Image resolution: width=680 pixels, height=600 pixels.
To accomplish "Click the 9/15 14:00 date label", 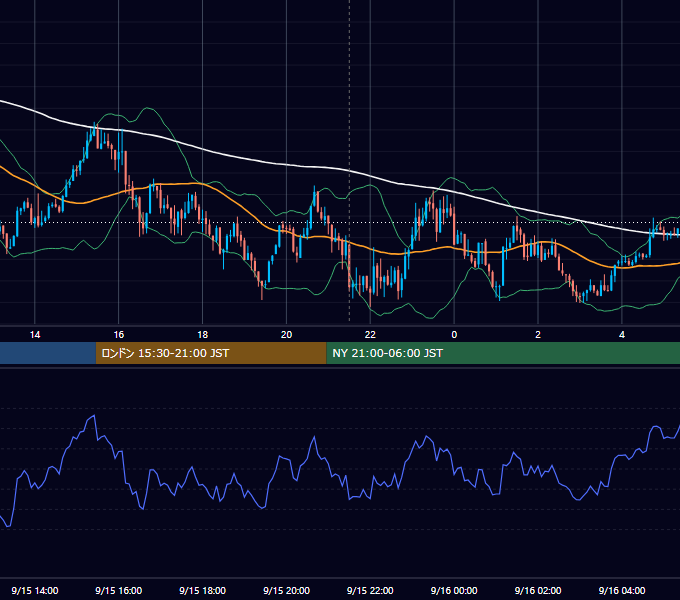I will click(x=35, y=590).
